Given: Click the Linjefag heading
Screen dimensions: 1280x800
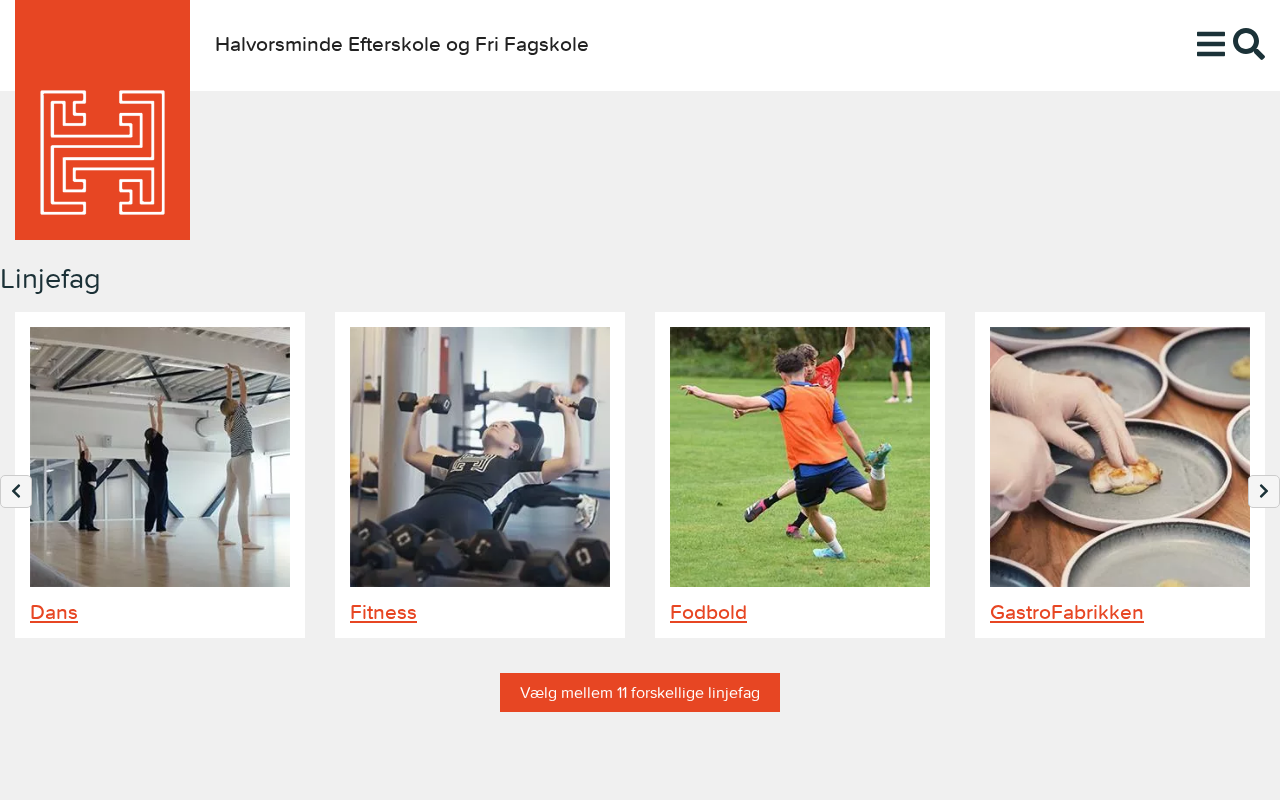Looking at the screenshot, I should (x=50, y=279).
